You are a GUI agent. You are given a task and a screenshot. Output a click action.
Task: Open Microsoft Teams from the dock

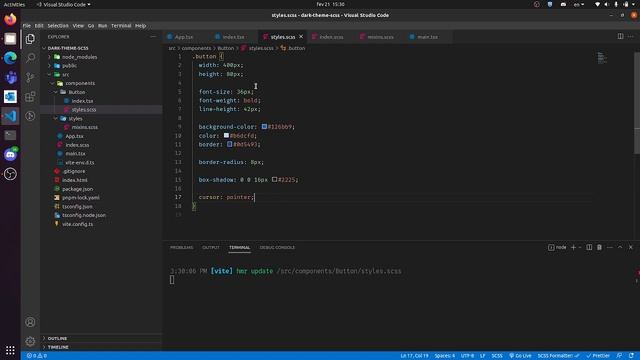click(10, 77)
